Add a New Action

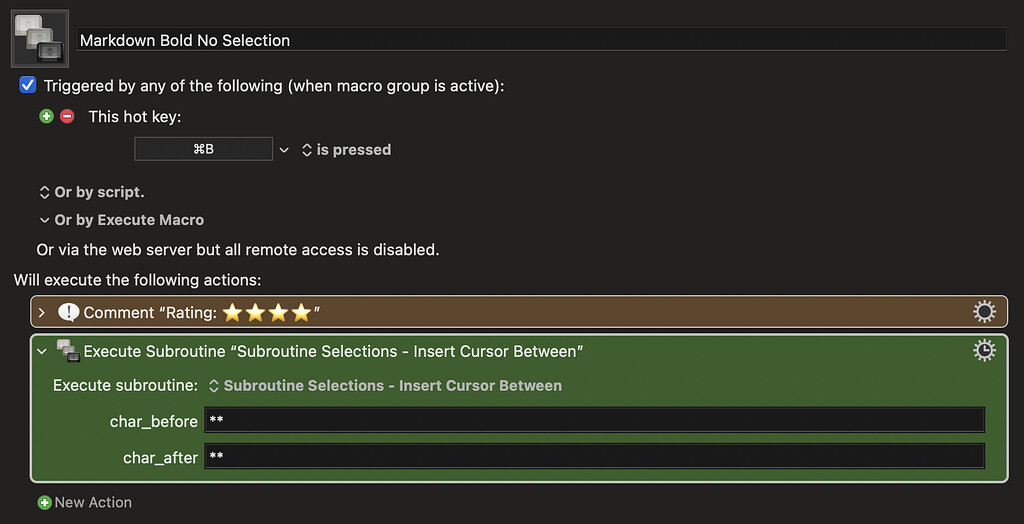coord(85,502)
